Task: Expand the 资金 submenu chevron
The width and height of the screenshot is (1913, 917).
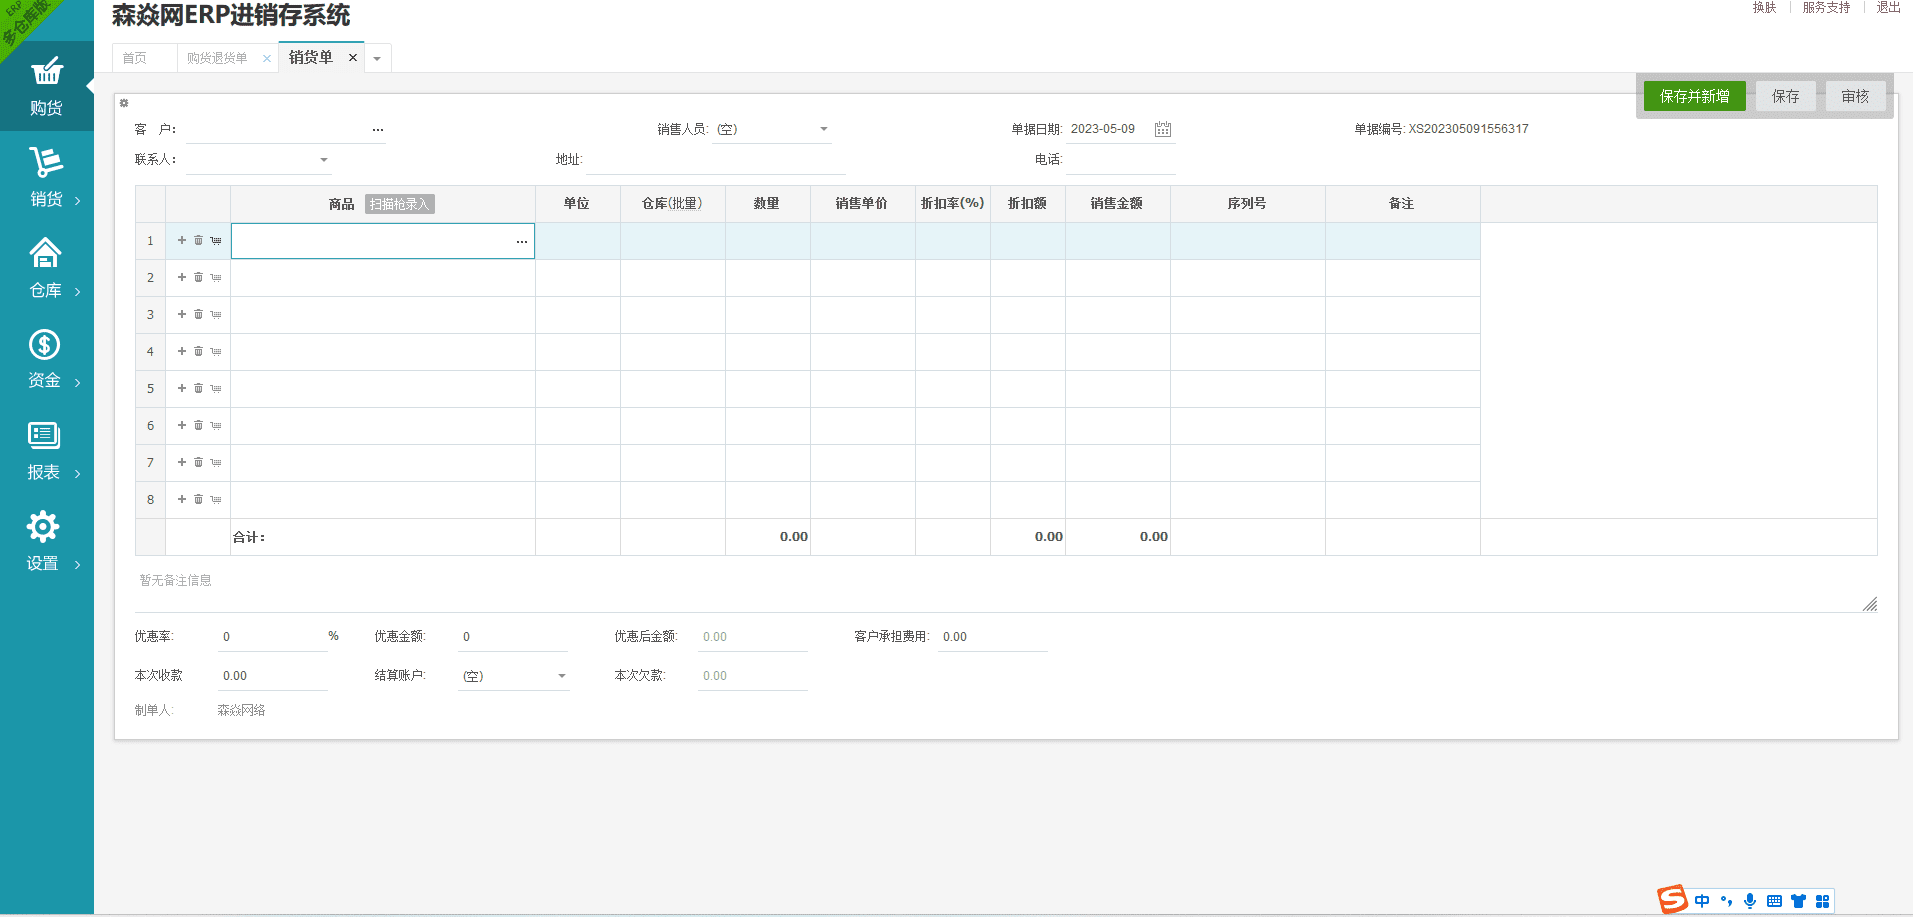Action: pos(78,383)
